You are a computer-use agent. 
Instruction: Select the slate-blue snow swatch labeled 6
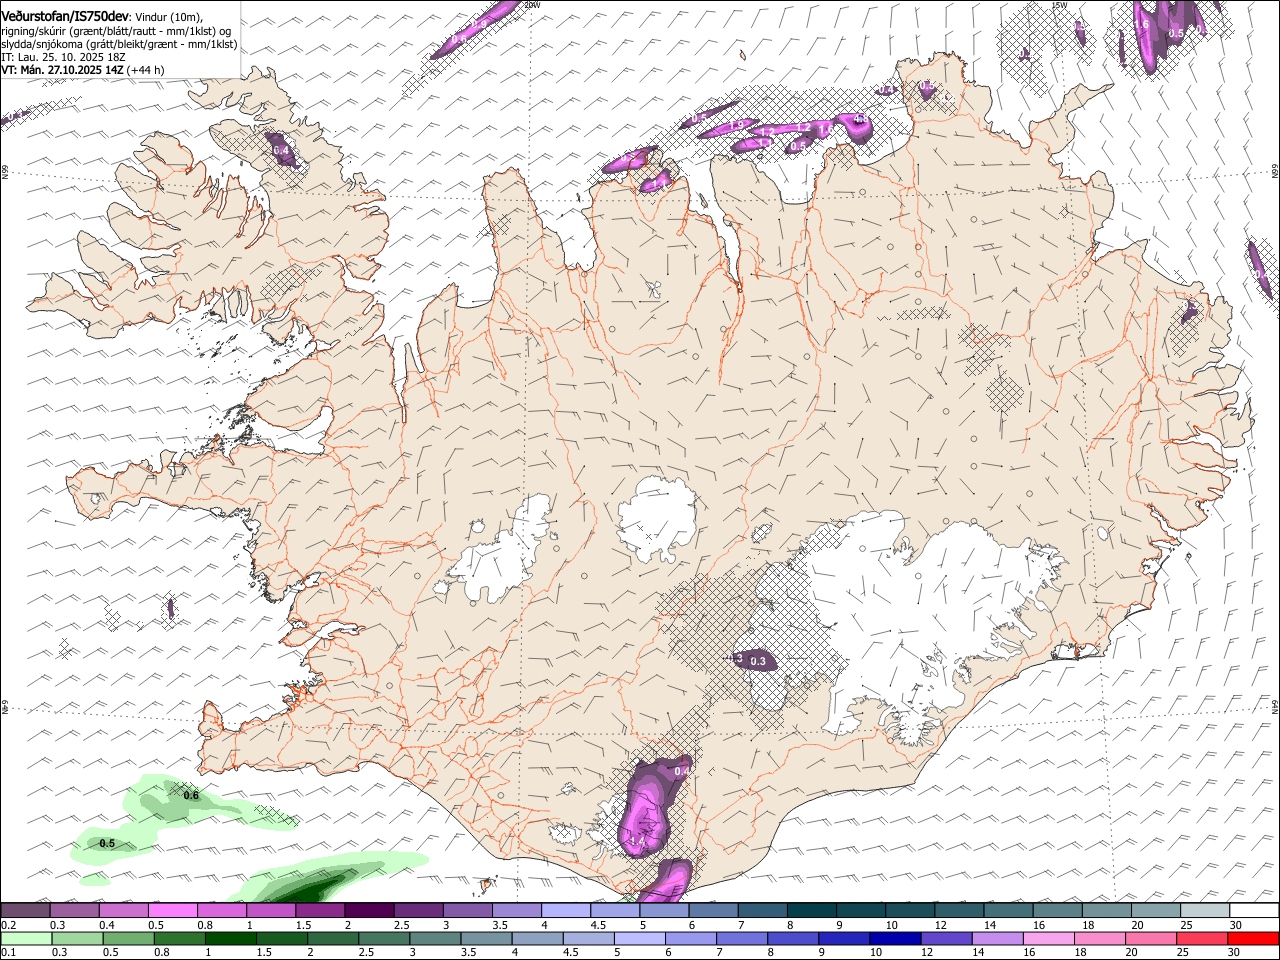pos(713,910)
